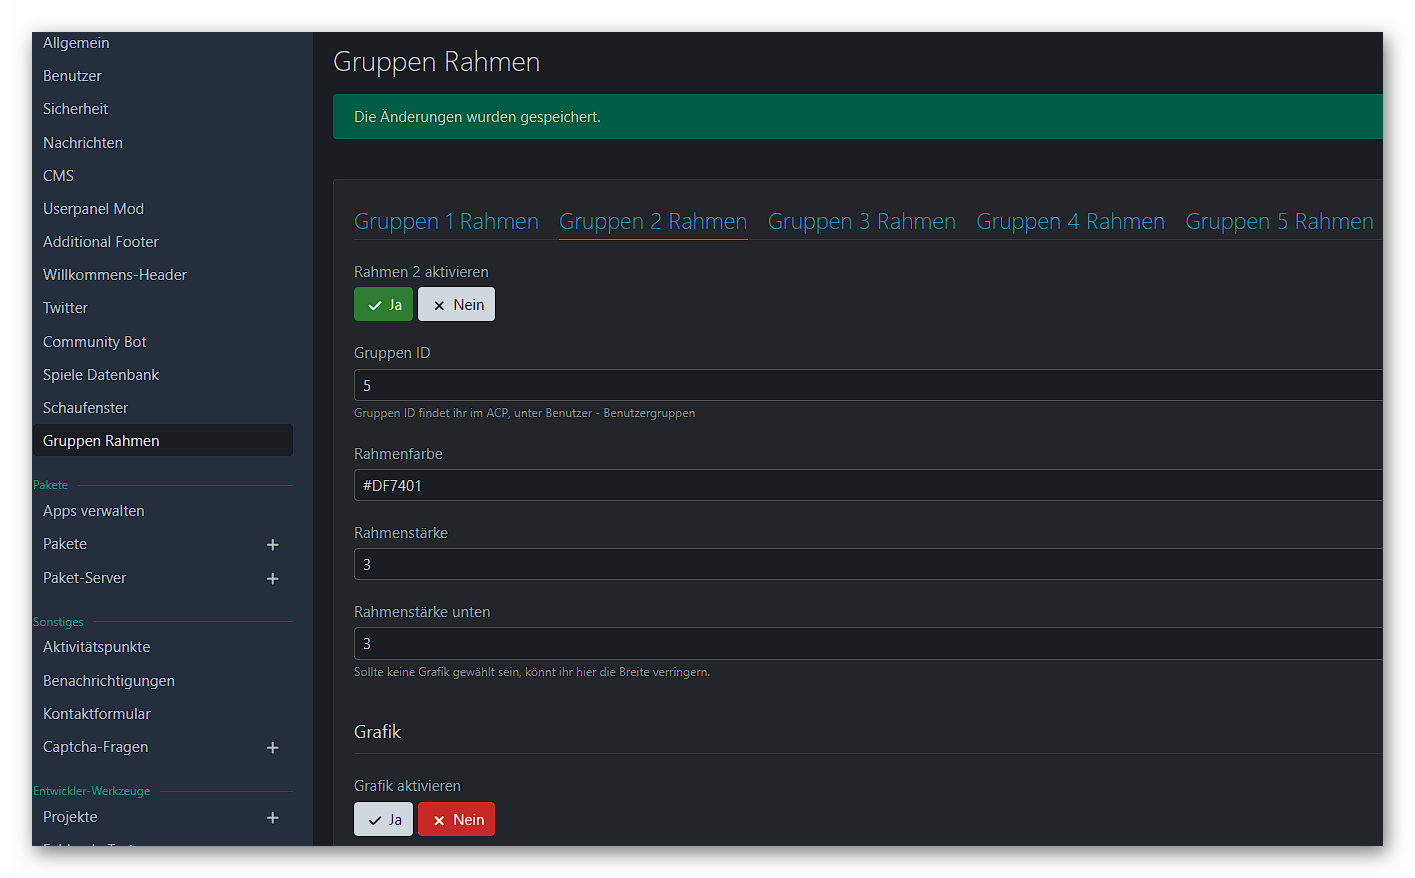
Task: Expand the Pakete plus icon
Action: [272, 545]
